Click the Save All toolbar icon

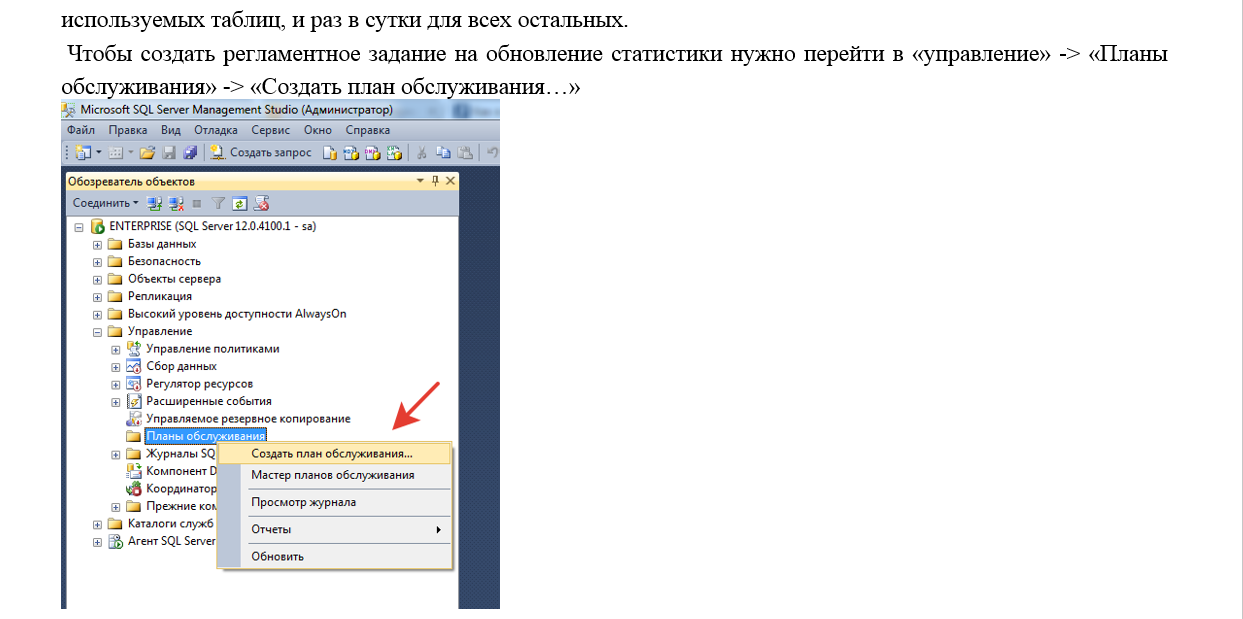[189, 153]
